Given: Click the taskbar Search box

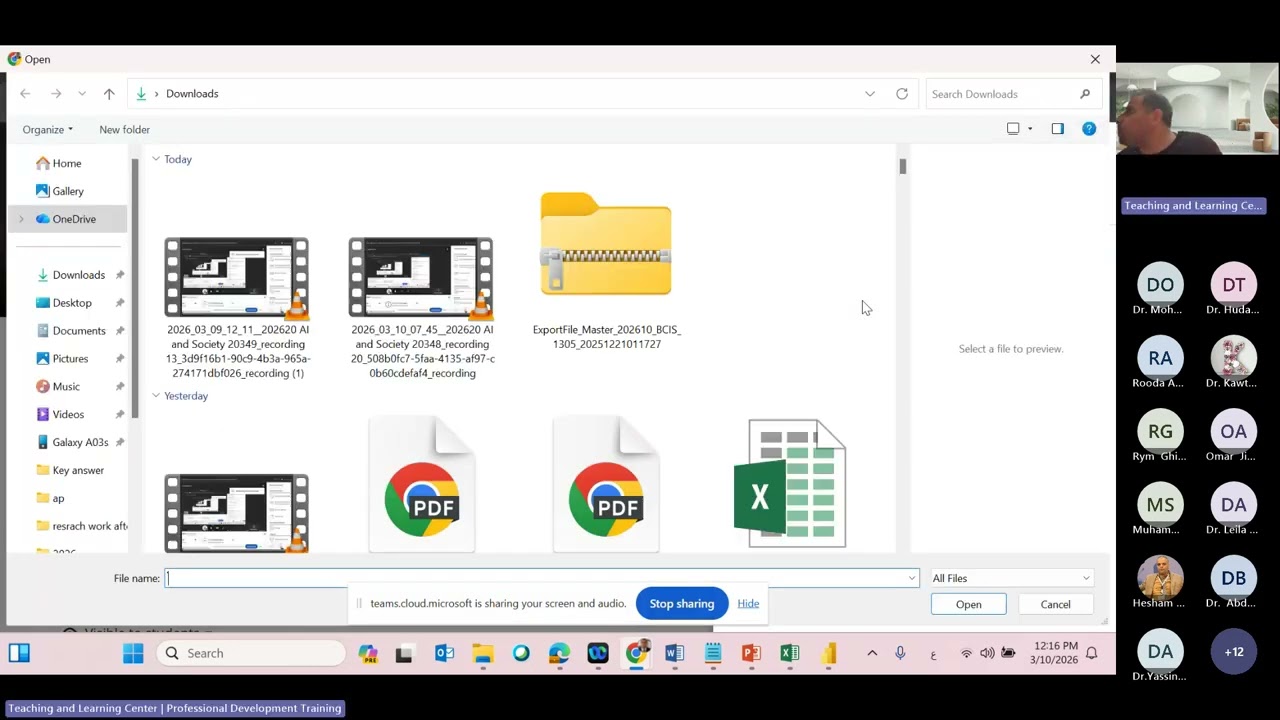Looking at the screenshot, I should click(x=253, y=653).
